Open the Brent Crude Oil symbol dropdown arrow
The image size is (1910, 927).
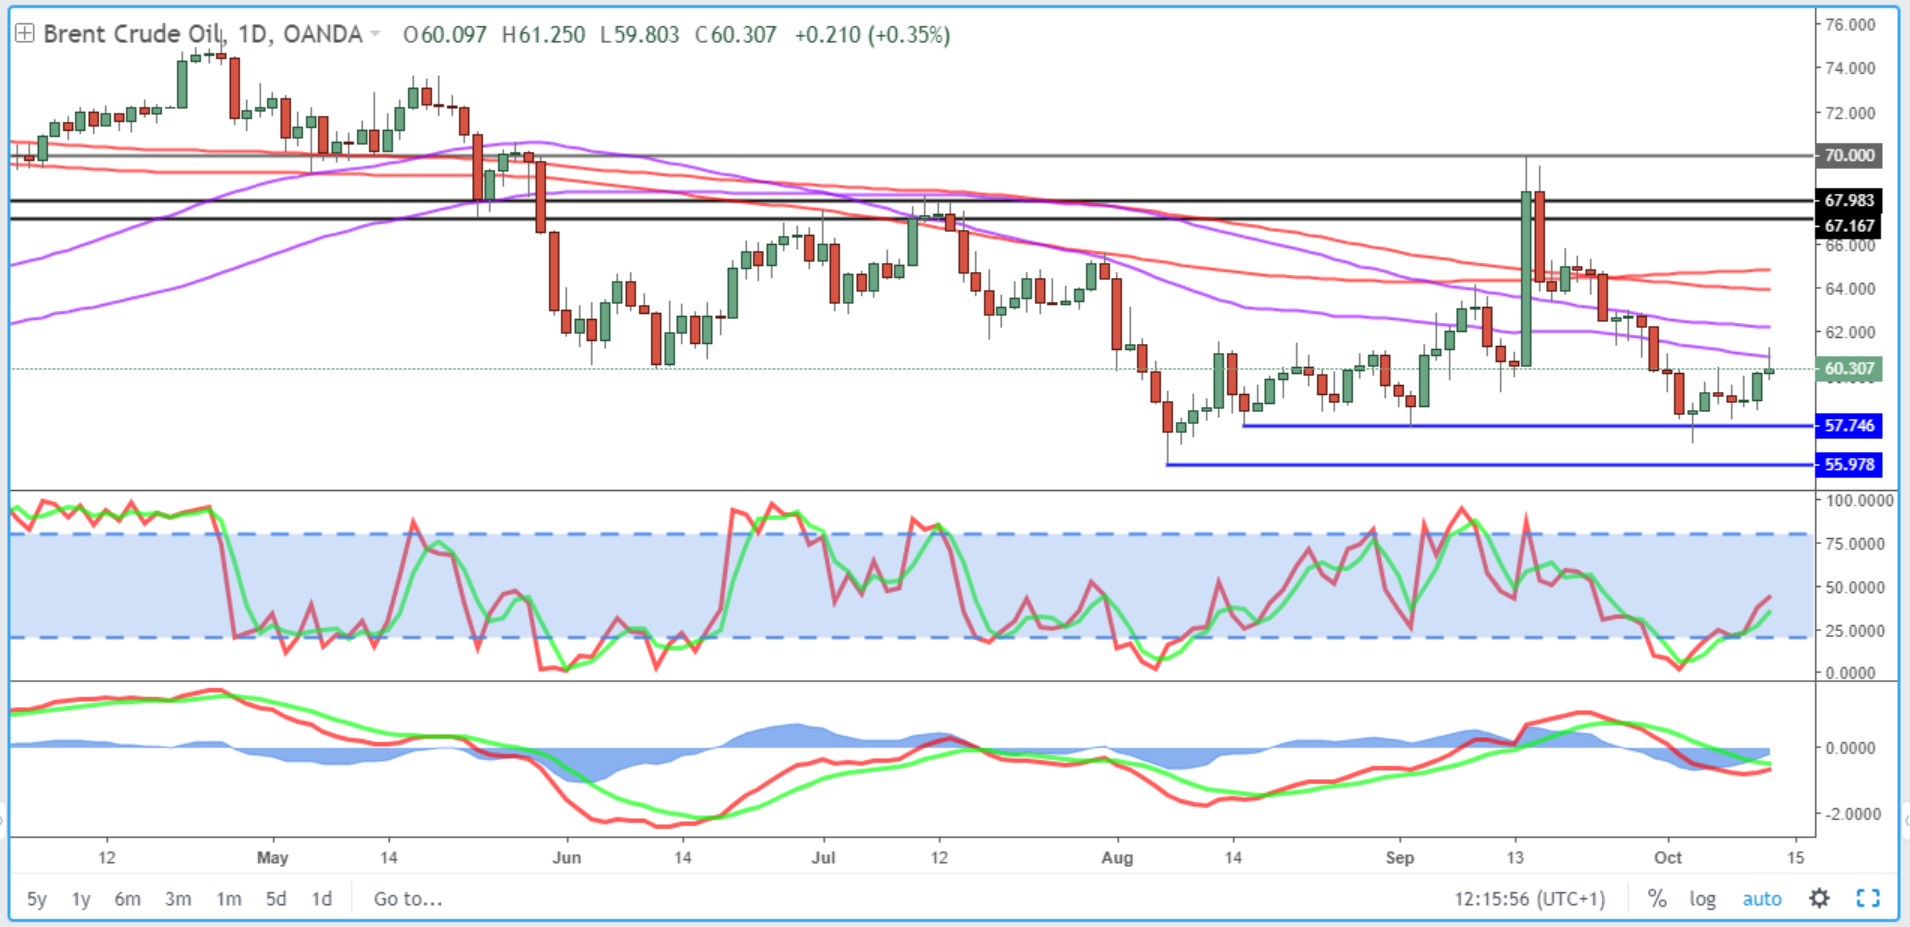tap(375, 35)
